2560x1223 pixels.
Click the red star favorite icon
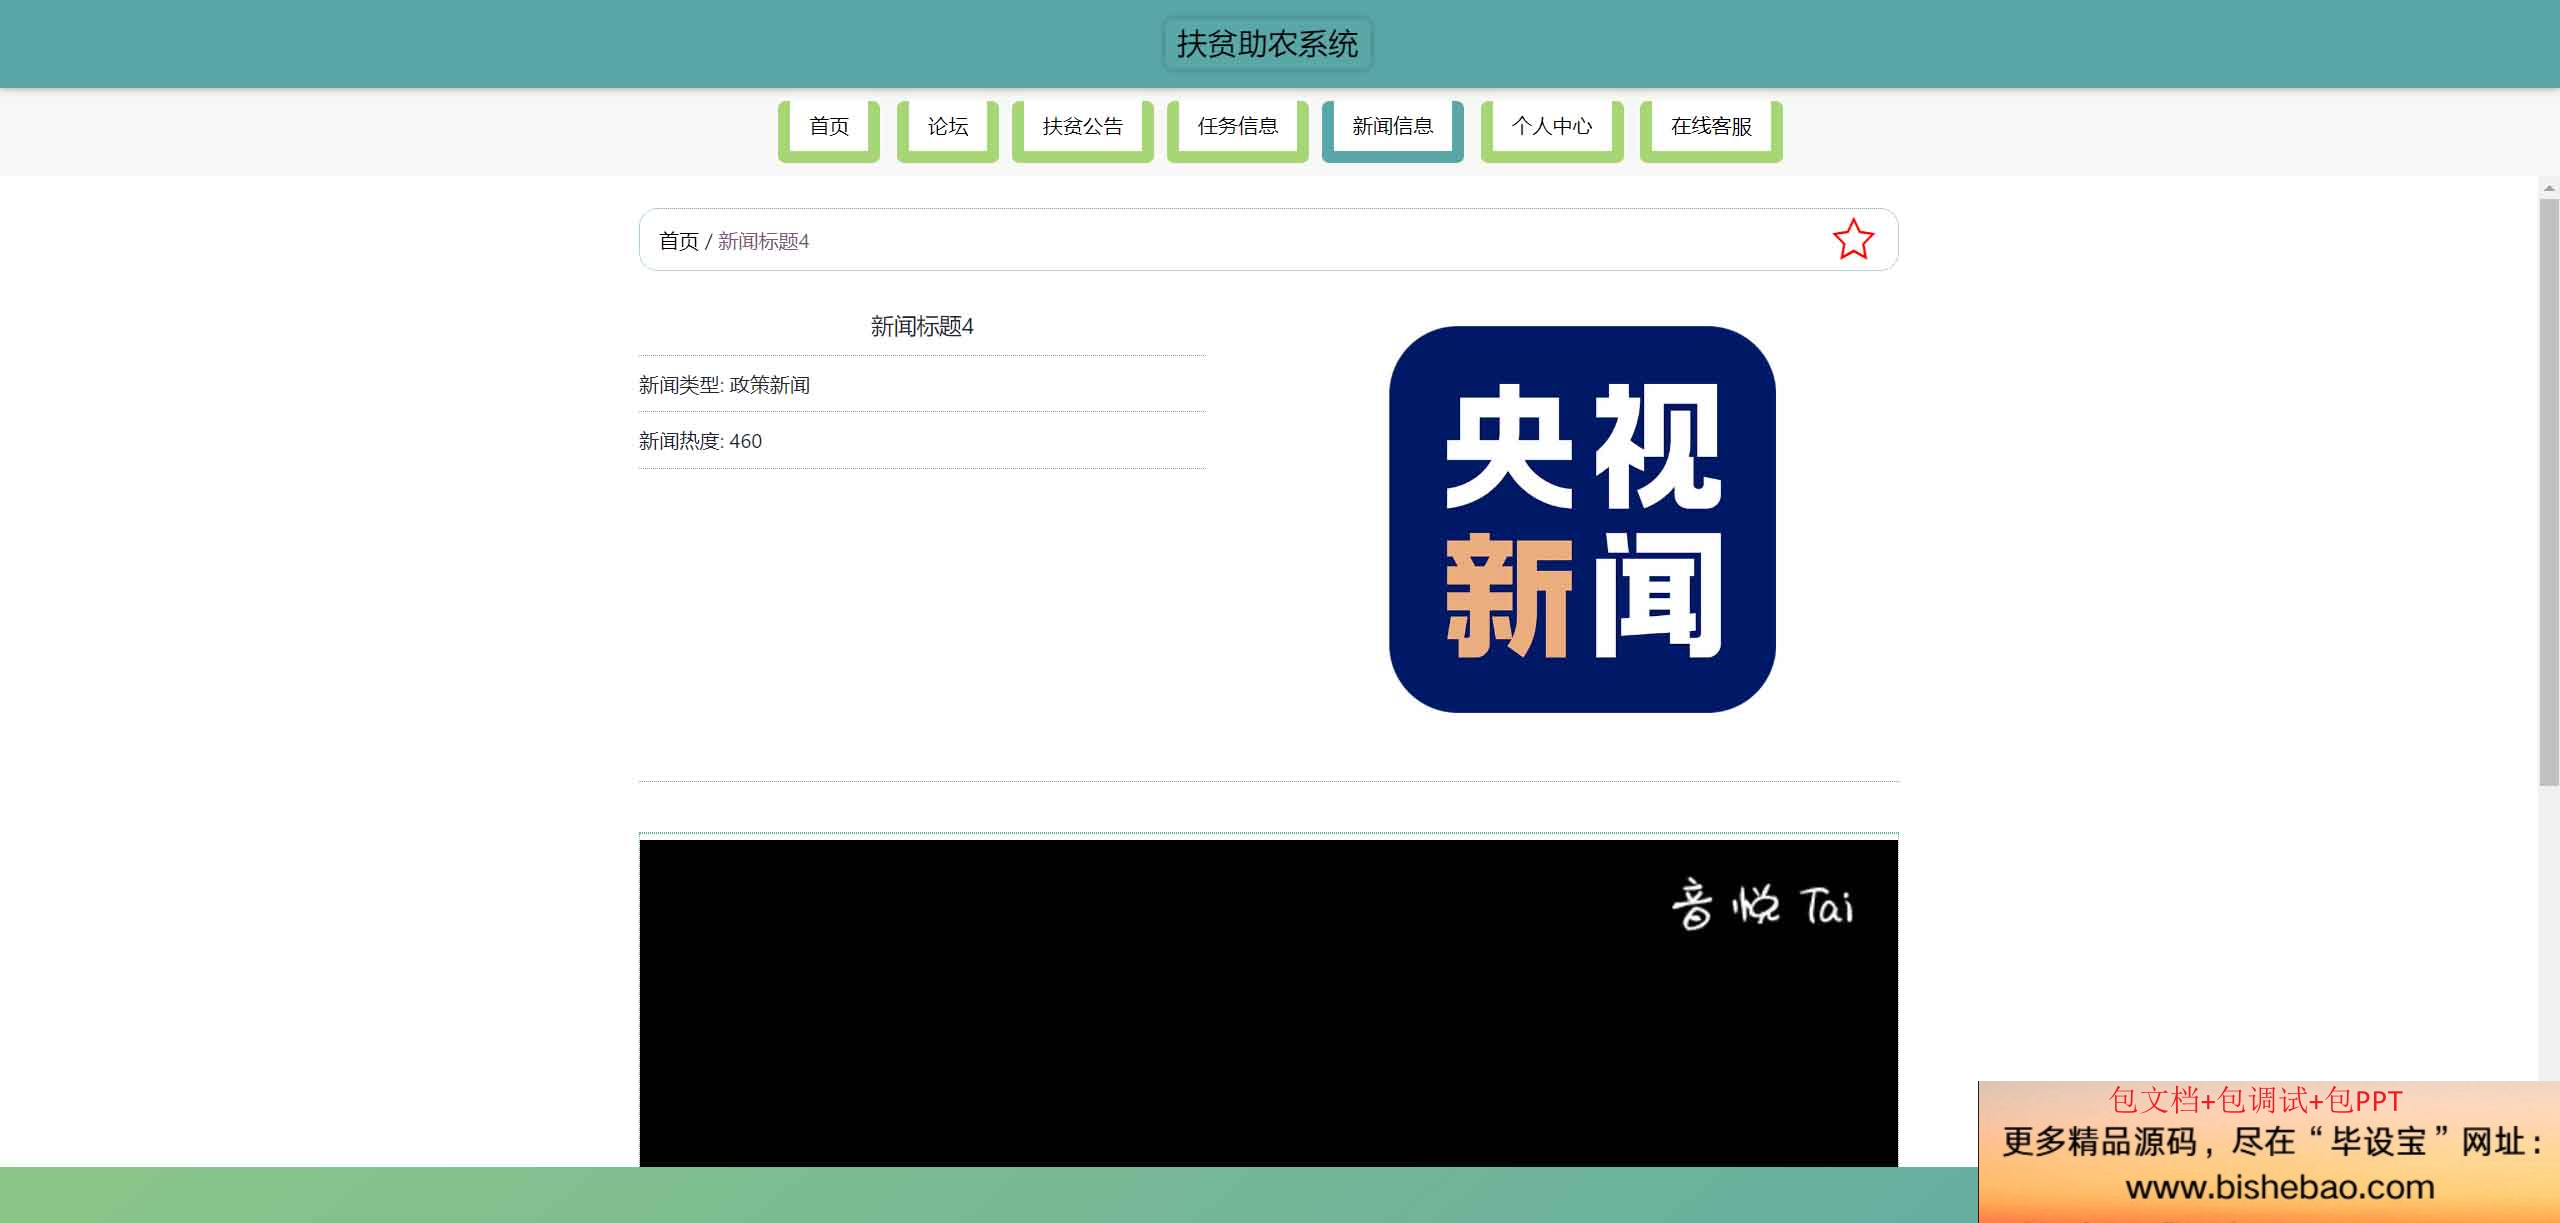coord(1853,240)
